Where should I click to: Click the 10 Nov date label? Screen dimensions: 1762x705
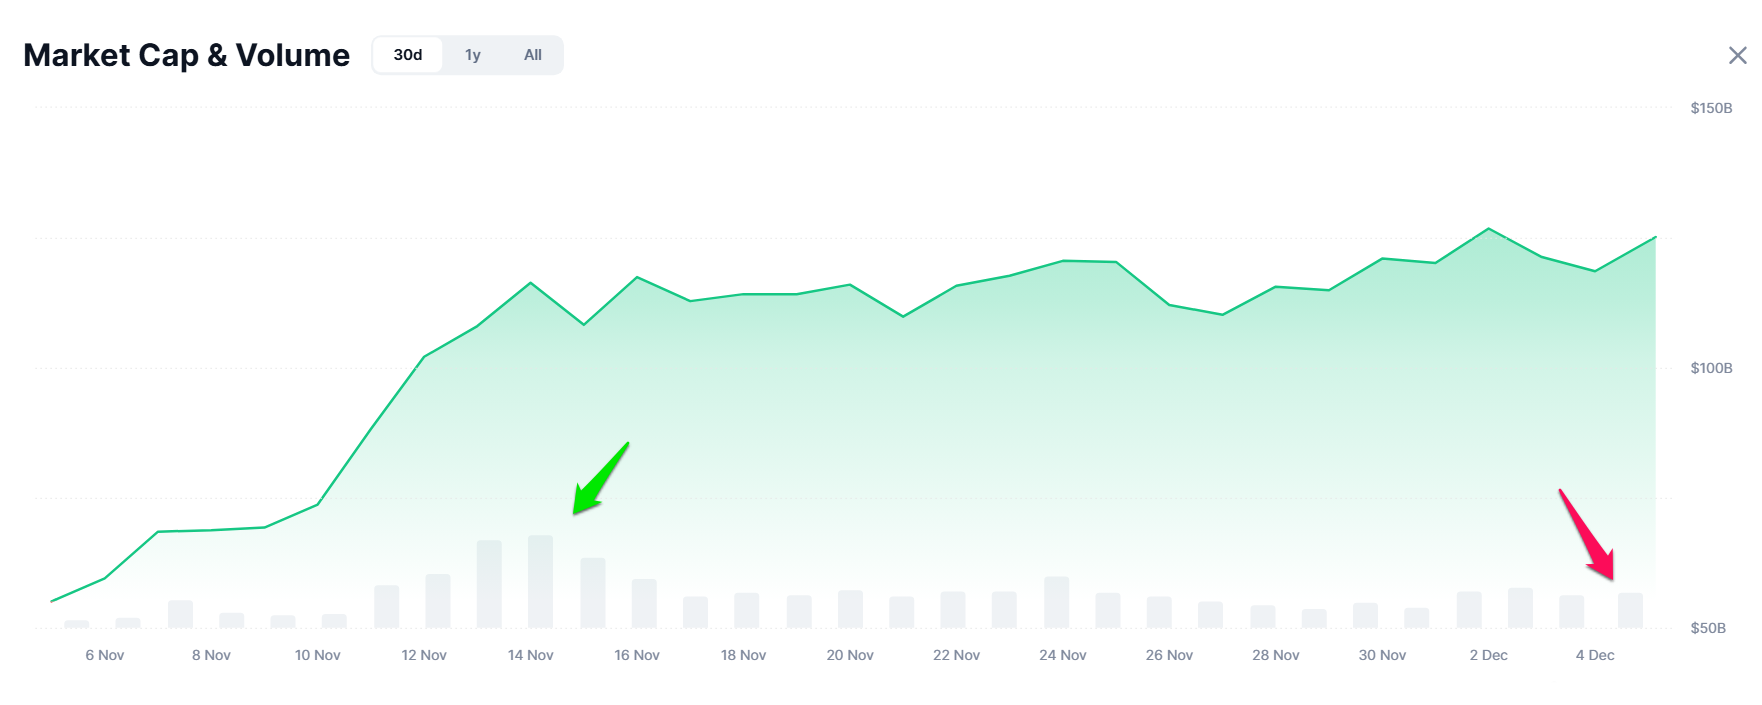coord(317,655)
